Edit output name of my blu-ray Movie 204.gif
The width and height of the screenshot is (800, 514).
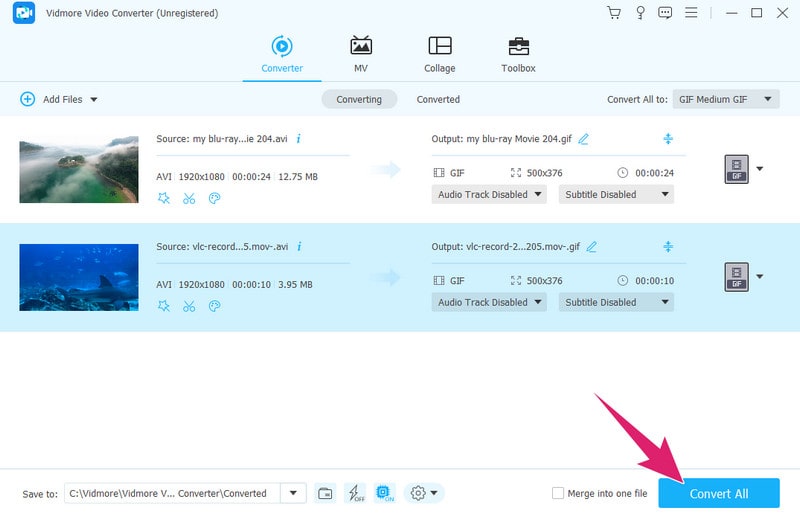pos(584,139)
